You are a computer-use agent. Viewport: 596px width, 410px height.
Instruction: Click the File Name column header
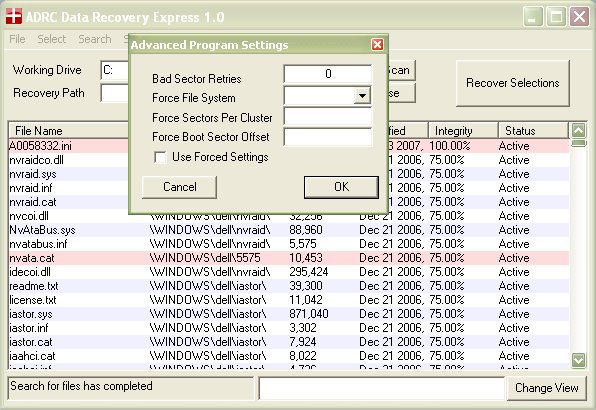click(68, 131)
